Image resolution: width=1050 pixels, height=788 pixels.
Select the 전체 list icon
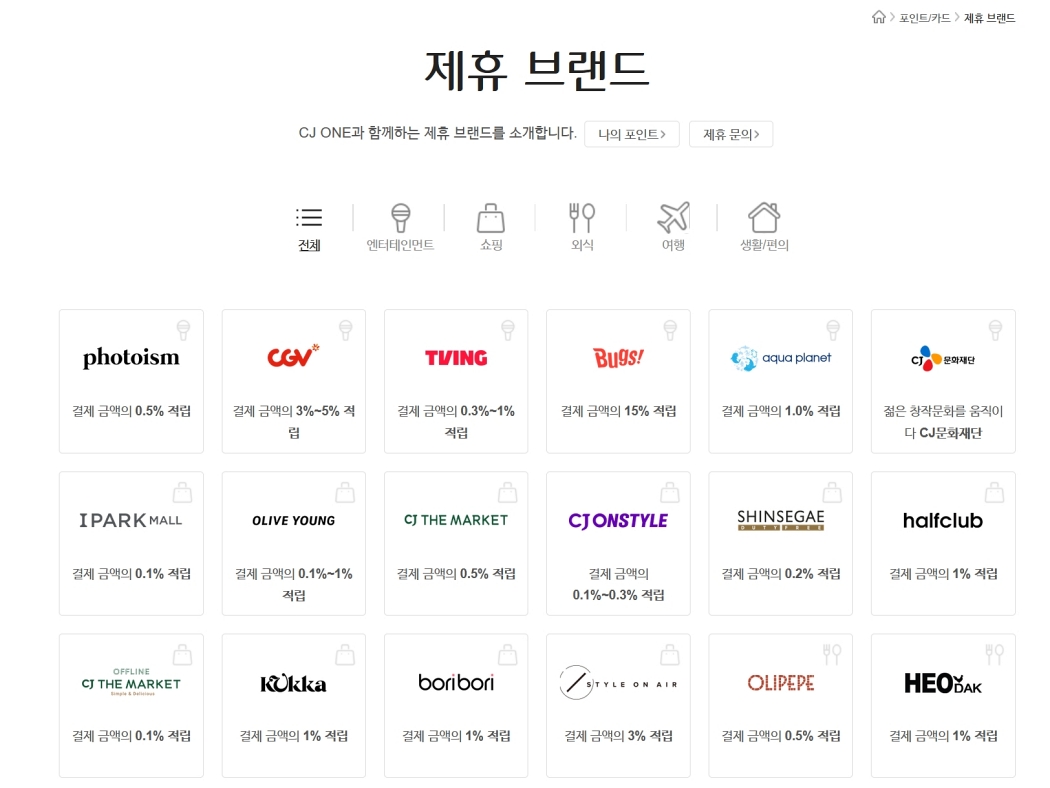pyautogui.click(x=309, y=217)
